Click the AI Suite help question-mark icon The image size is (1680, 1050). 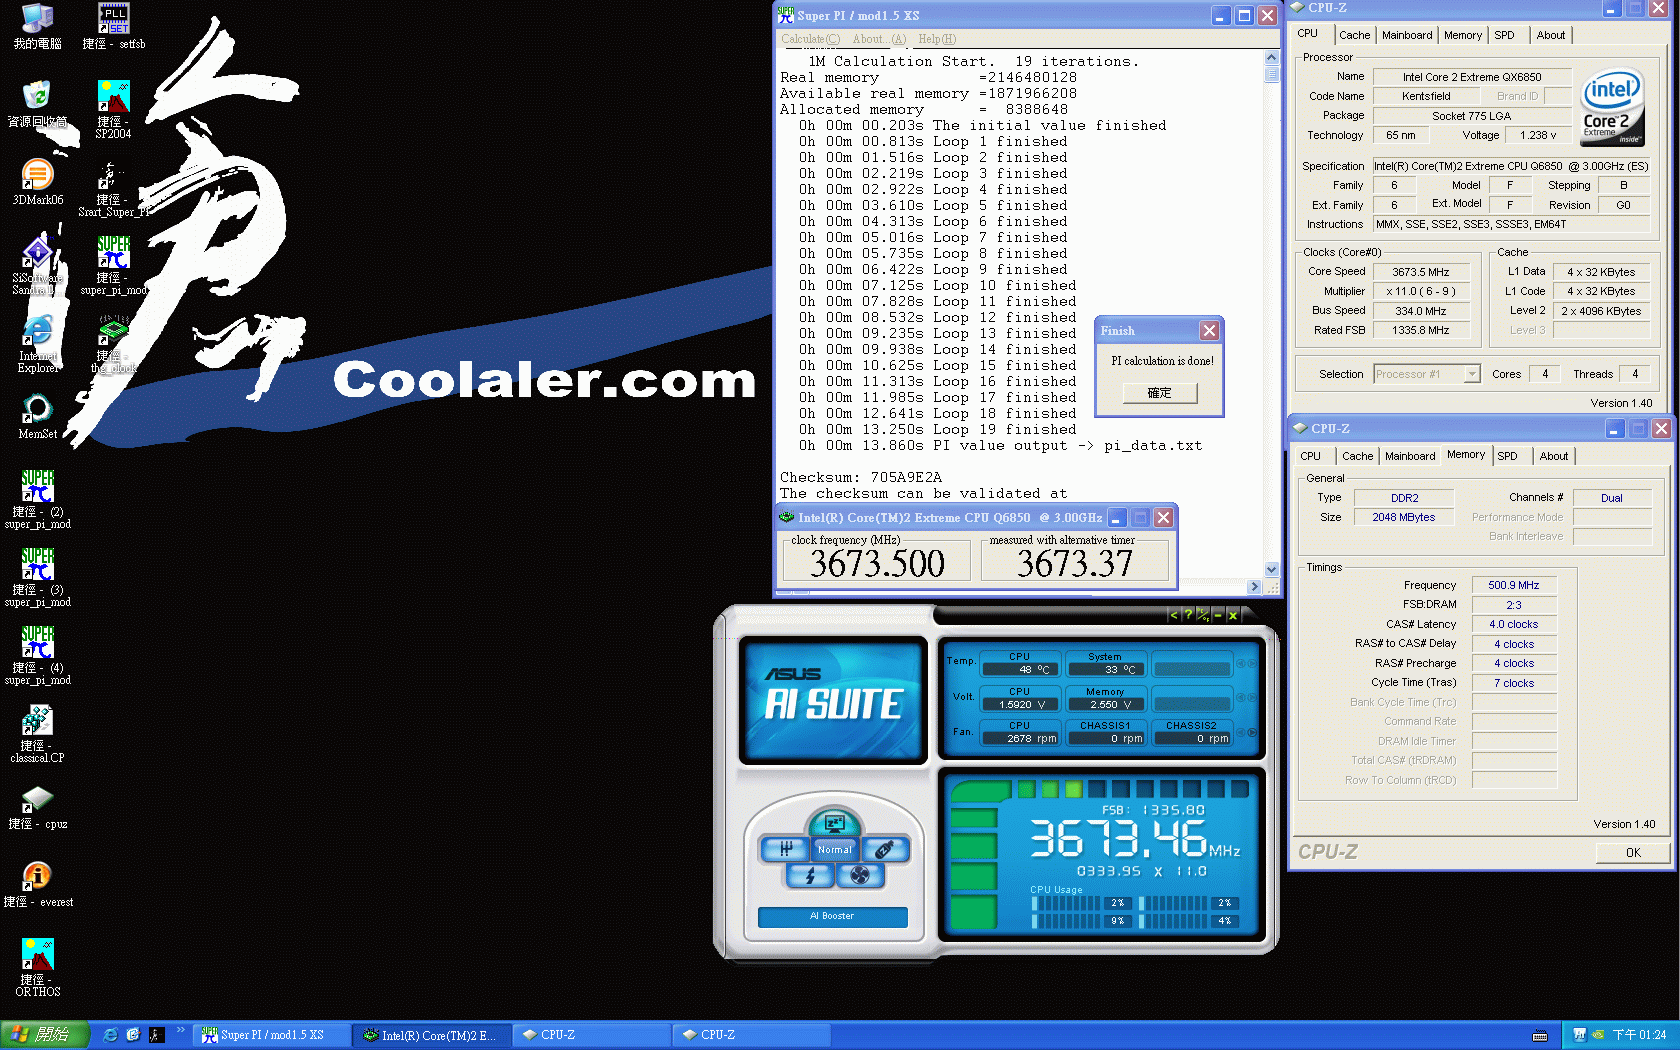[x=1187, y=615]
